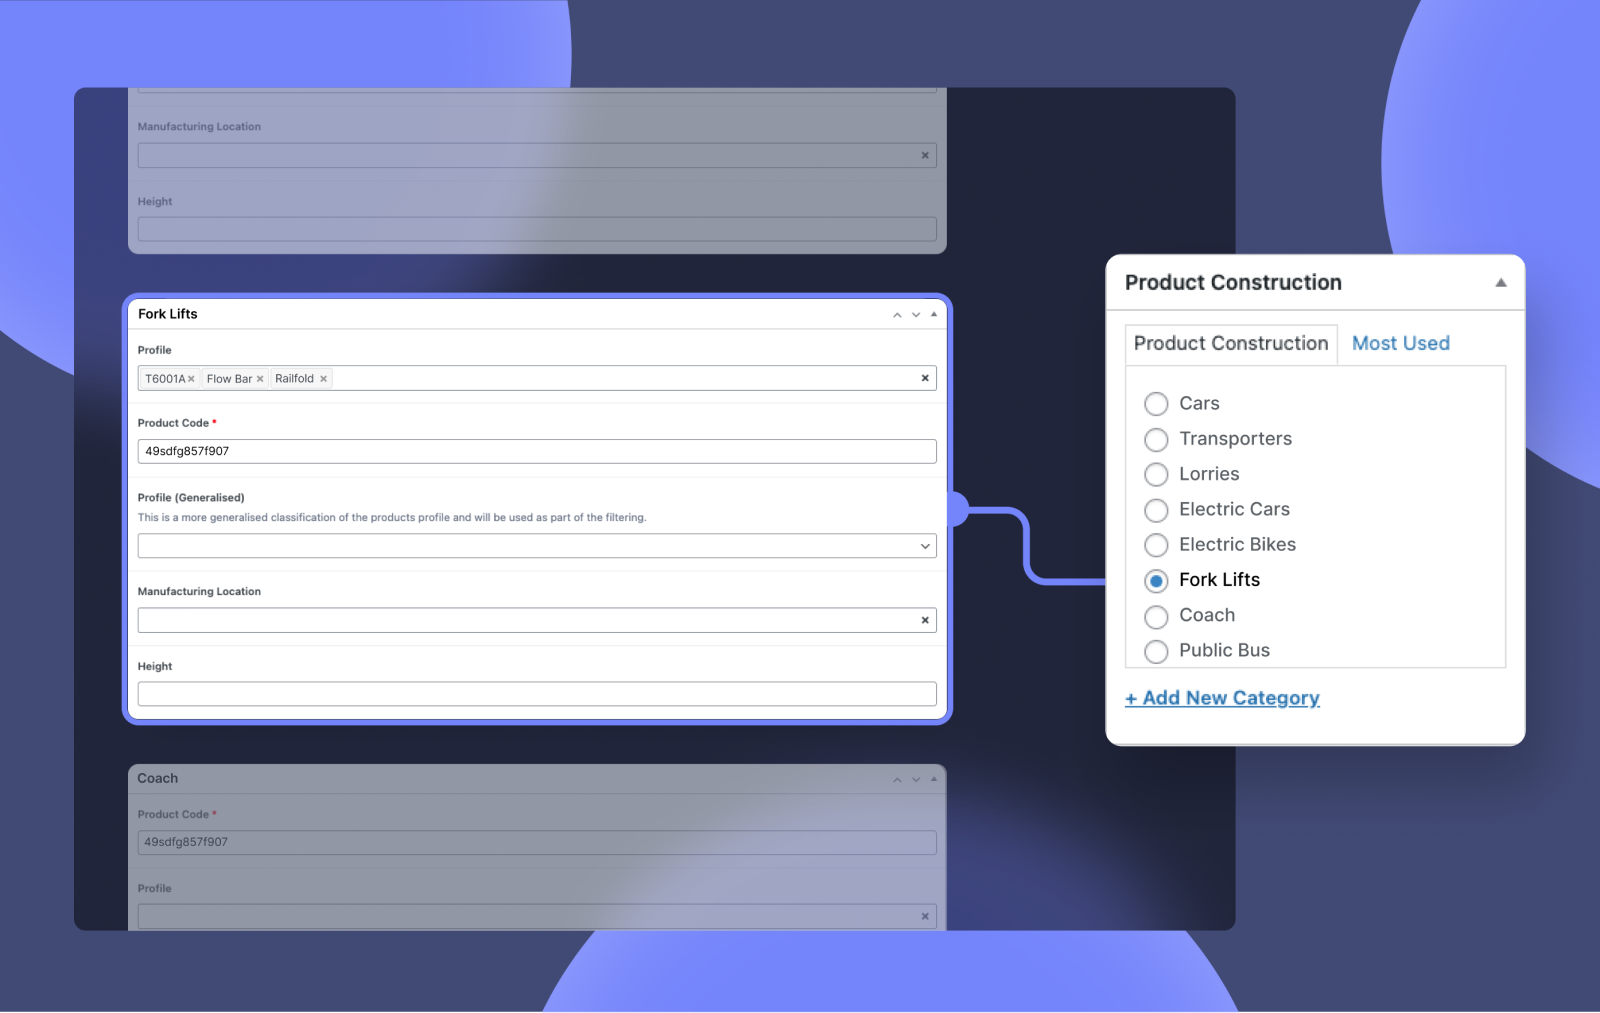Move the Fork Lifts section down
This screenshot has height=1013, width=1600.
915,314
